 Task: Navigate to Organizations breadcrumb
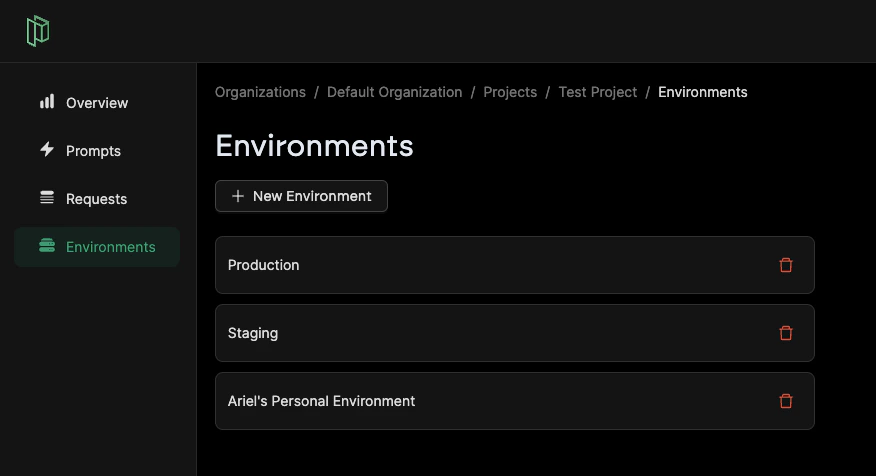[260, 92]
